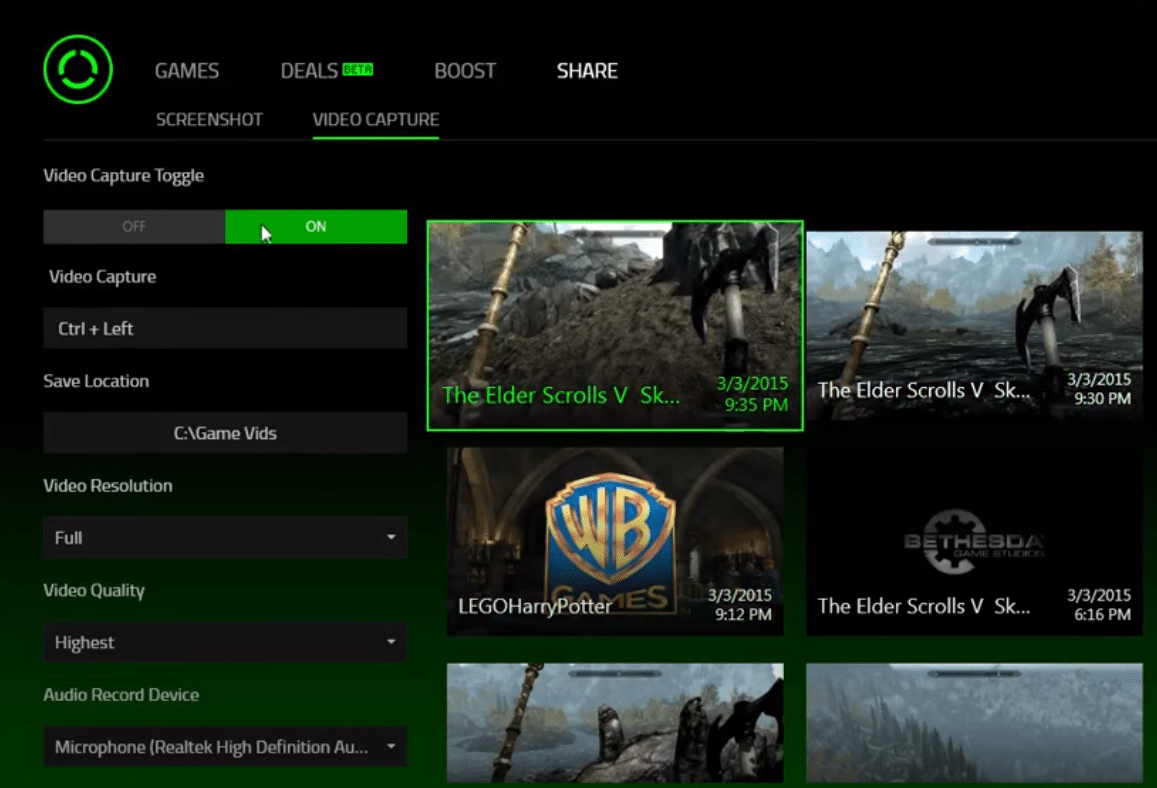The width and height of the screenshot is (1157, 788).
Task: Click the Video Capture hotkey label
Action: click(x=103, y=277)
